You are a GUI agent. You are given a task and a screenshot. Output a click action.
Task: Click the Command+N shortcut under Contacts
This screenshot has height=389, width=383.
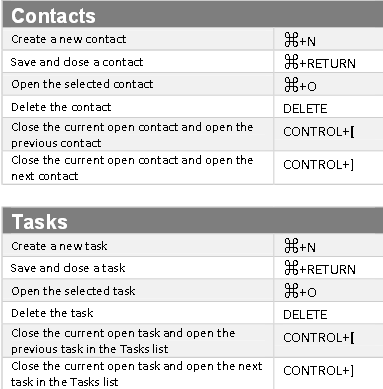click(x=300, y=40)
